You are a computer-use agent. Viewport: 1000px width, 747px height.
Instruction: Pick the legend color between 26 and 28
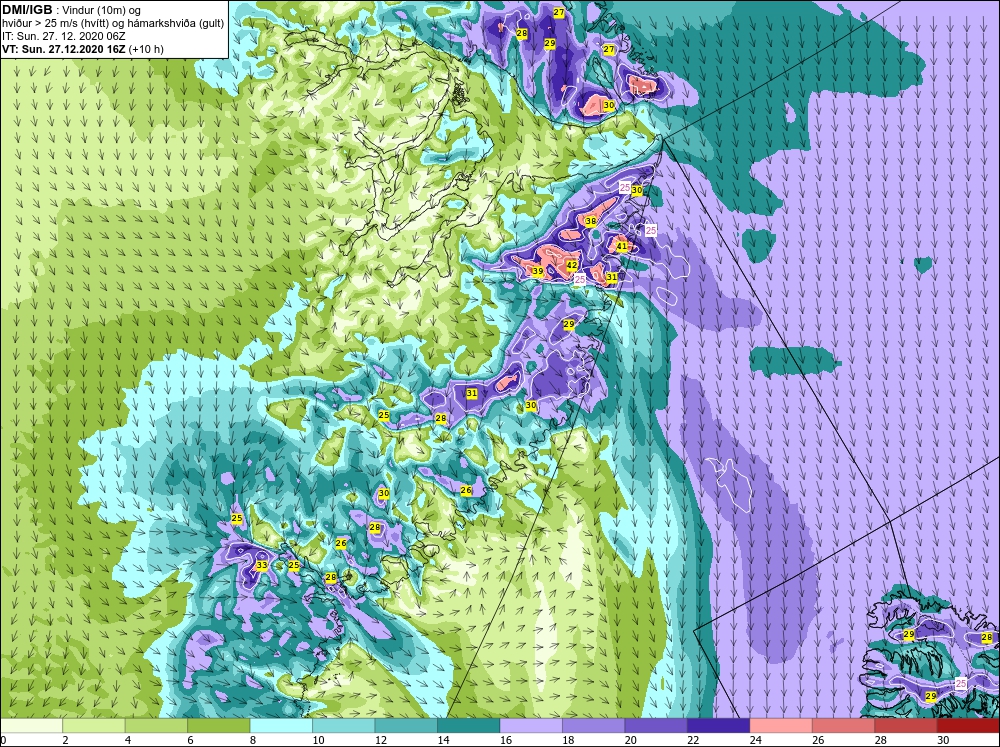(844, 726)
